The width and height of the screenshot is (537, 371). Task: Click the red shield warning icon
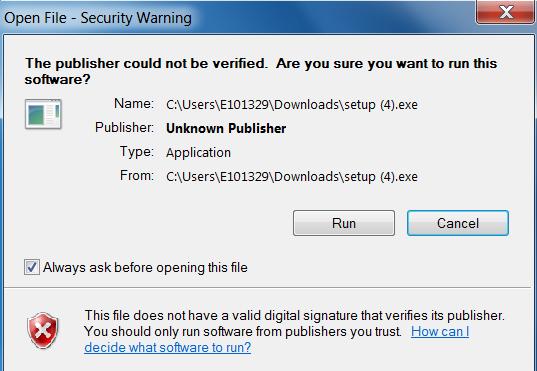[42, 330]
